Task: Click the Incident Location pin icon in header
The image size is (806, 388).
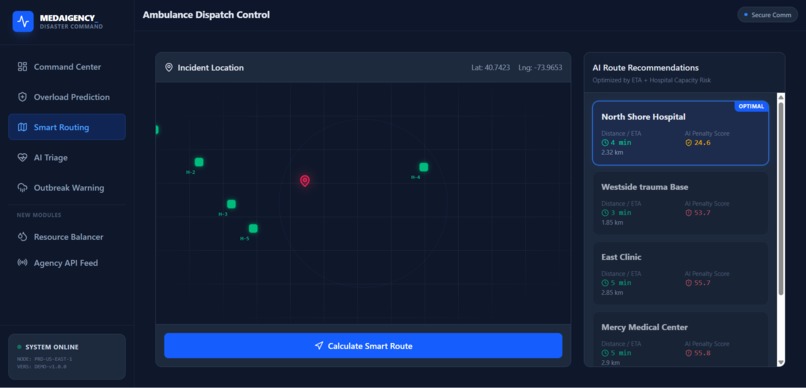Action: coord(169,67)
